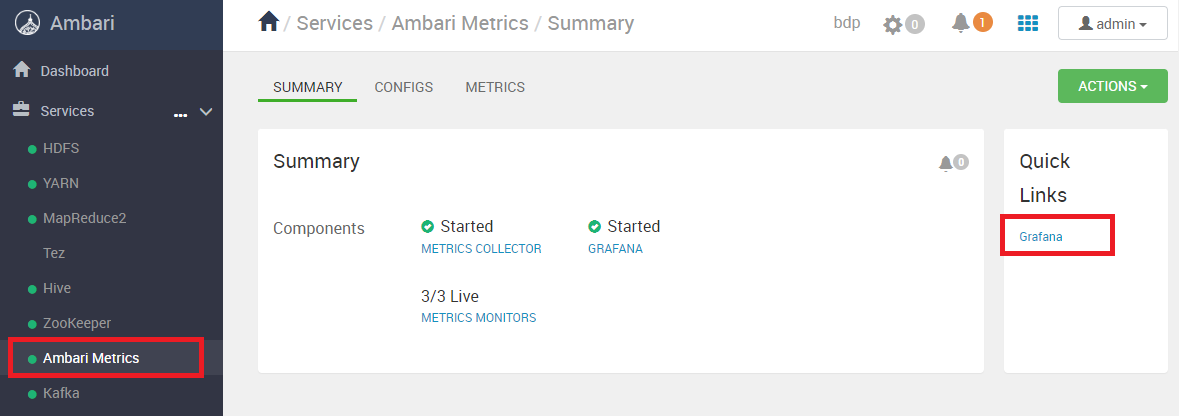Open background operations gear icon
The width and height of the screenshot is (1179, 416).
point(893,25)
